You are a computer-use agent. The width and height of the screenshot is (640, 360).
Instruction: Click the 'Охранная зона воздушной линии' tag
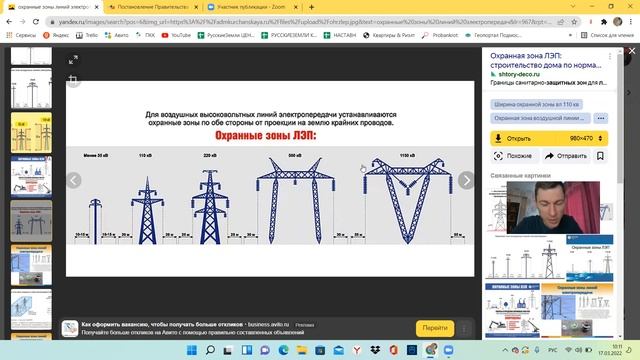tap(540, 118)
